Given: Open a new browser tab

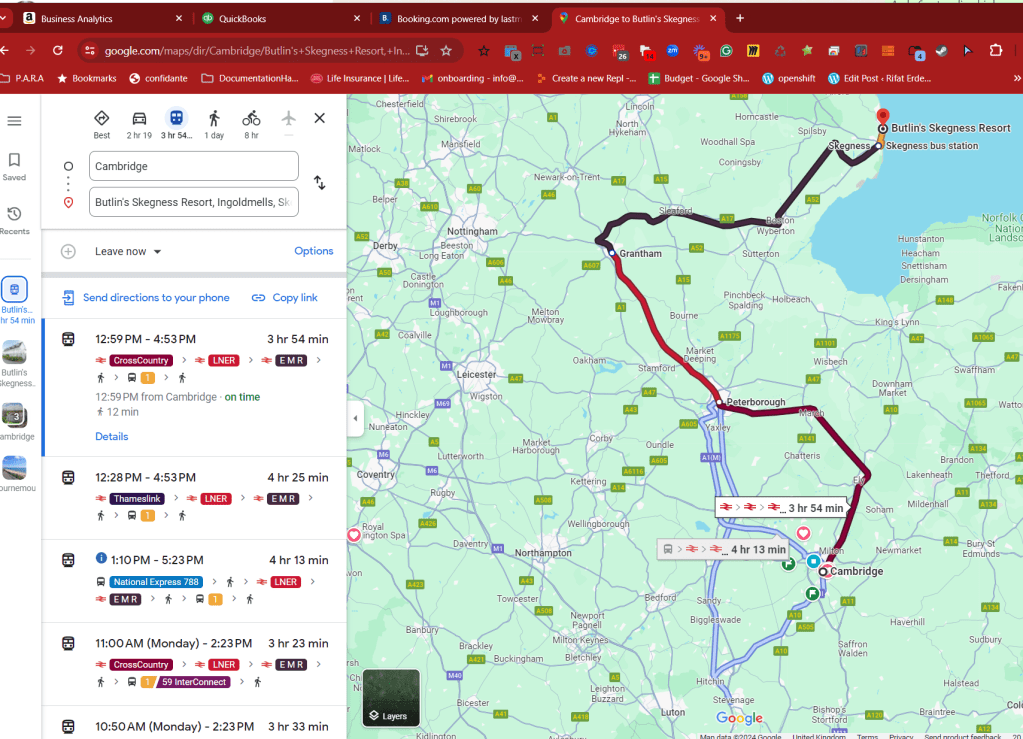Looking at the screenshot, I should (x=740, y=18).
